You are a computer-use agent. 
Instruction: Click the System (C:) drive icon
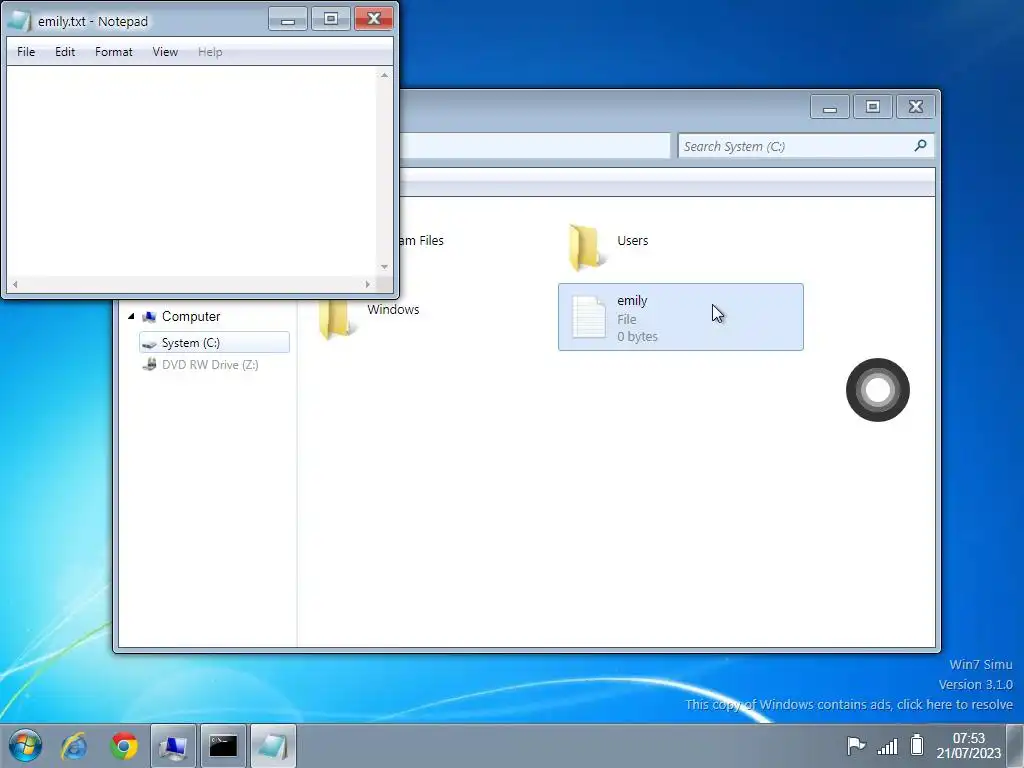coord(149,343)
